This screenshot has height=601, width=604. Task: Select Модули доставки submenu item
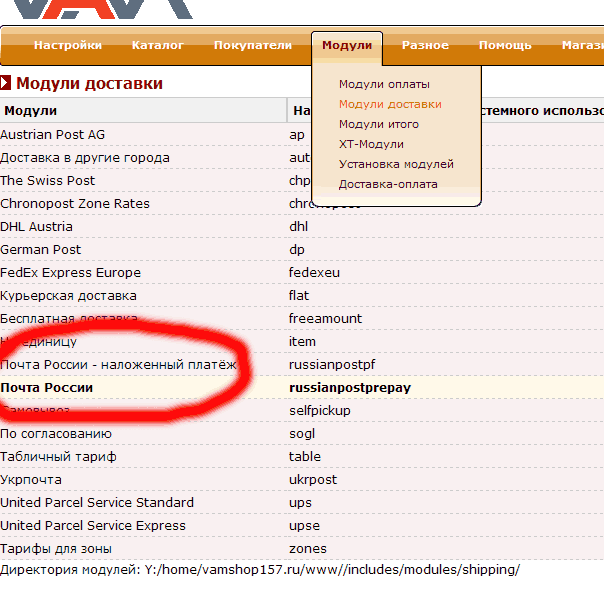(x=390, y=104)
